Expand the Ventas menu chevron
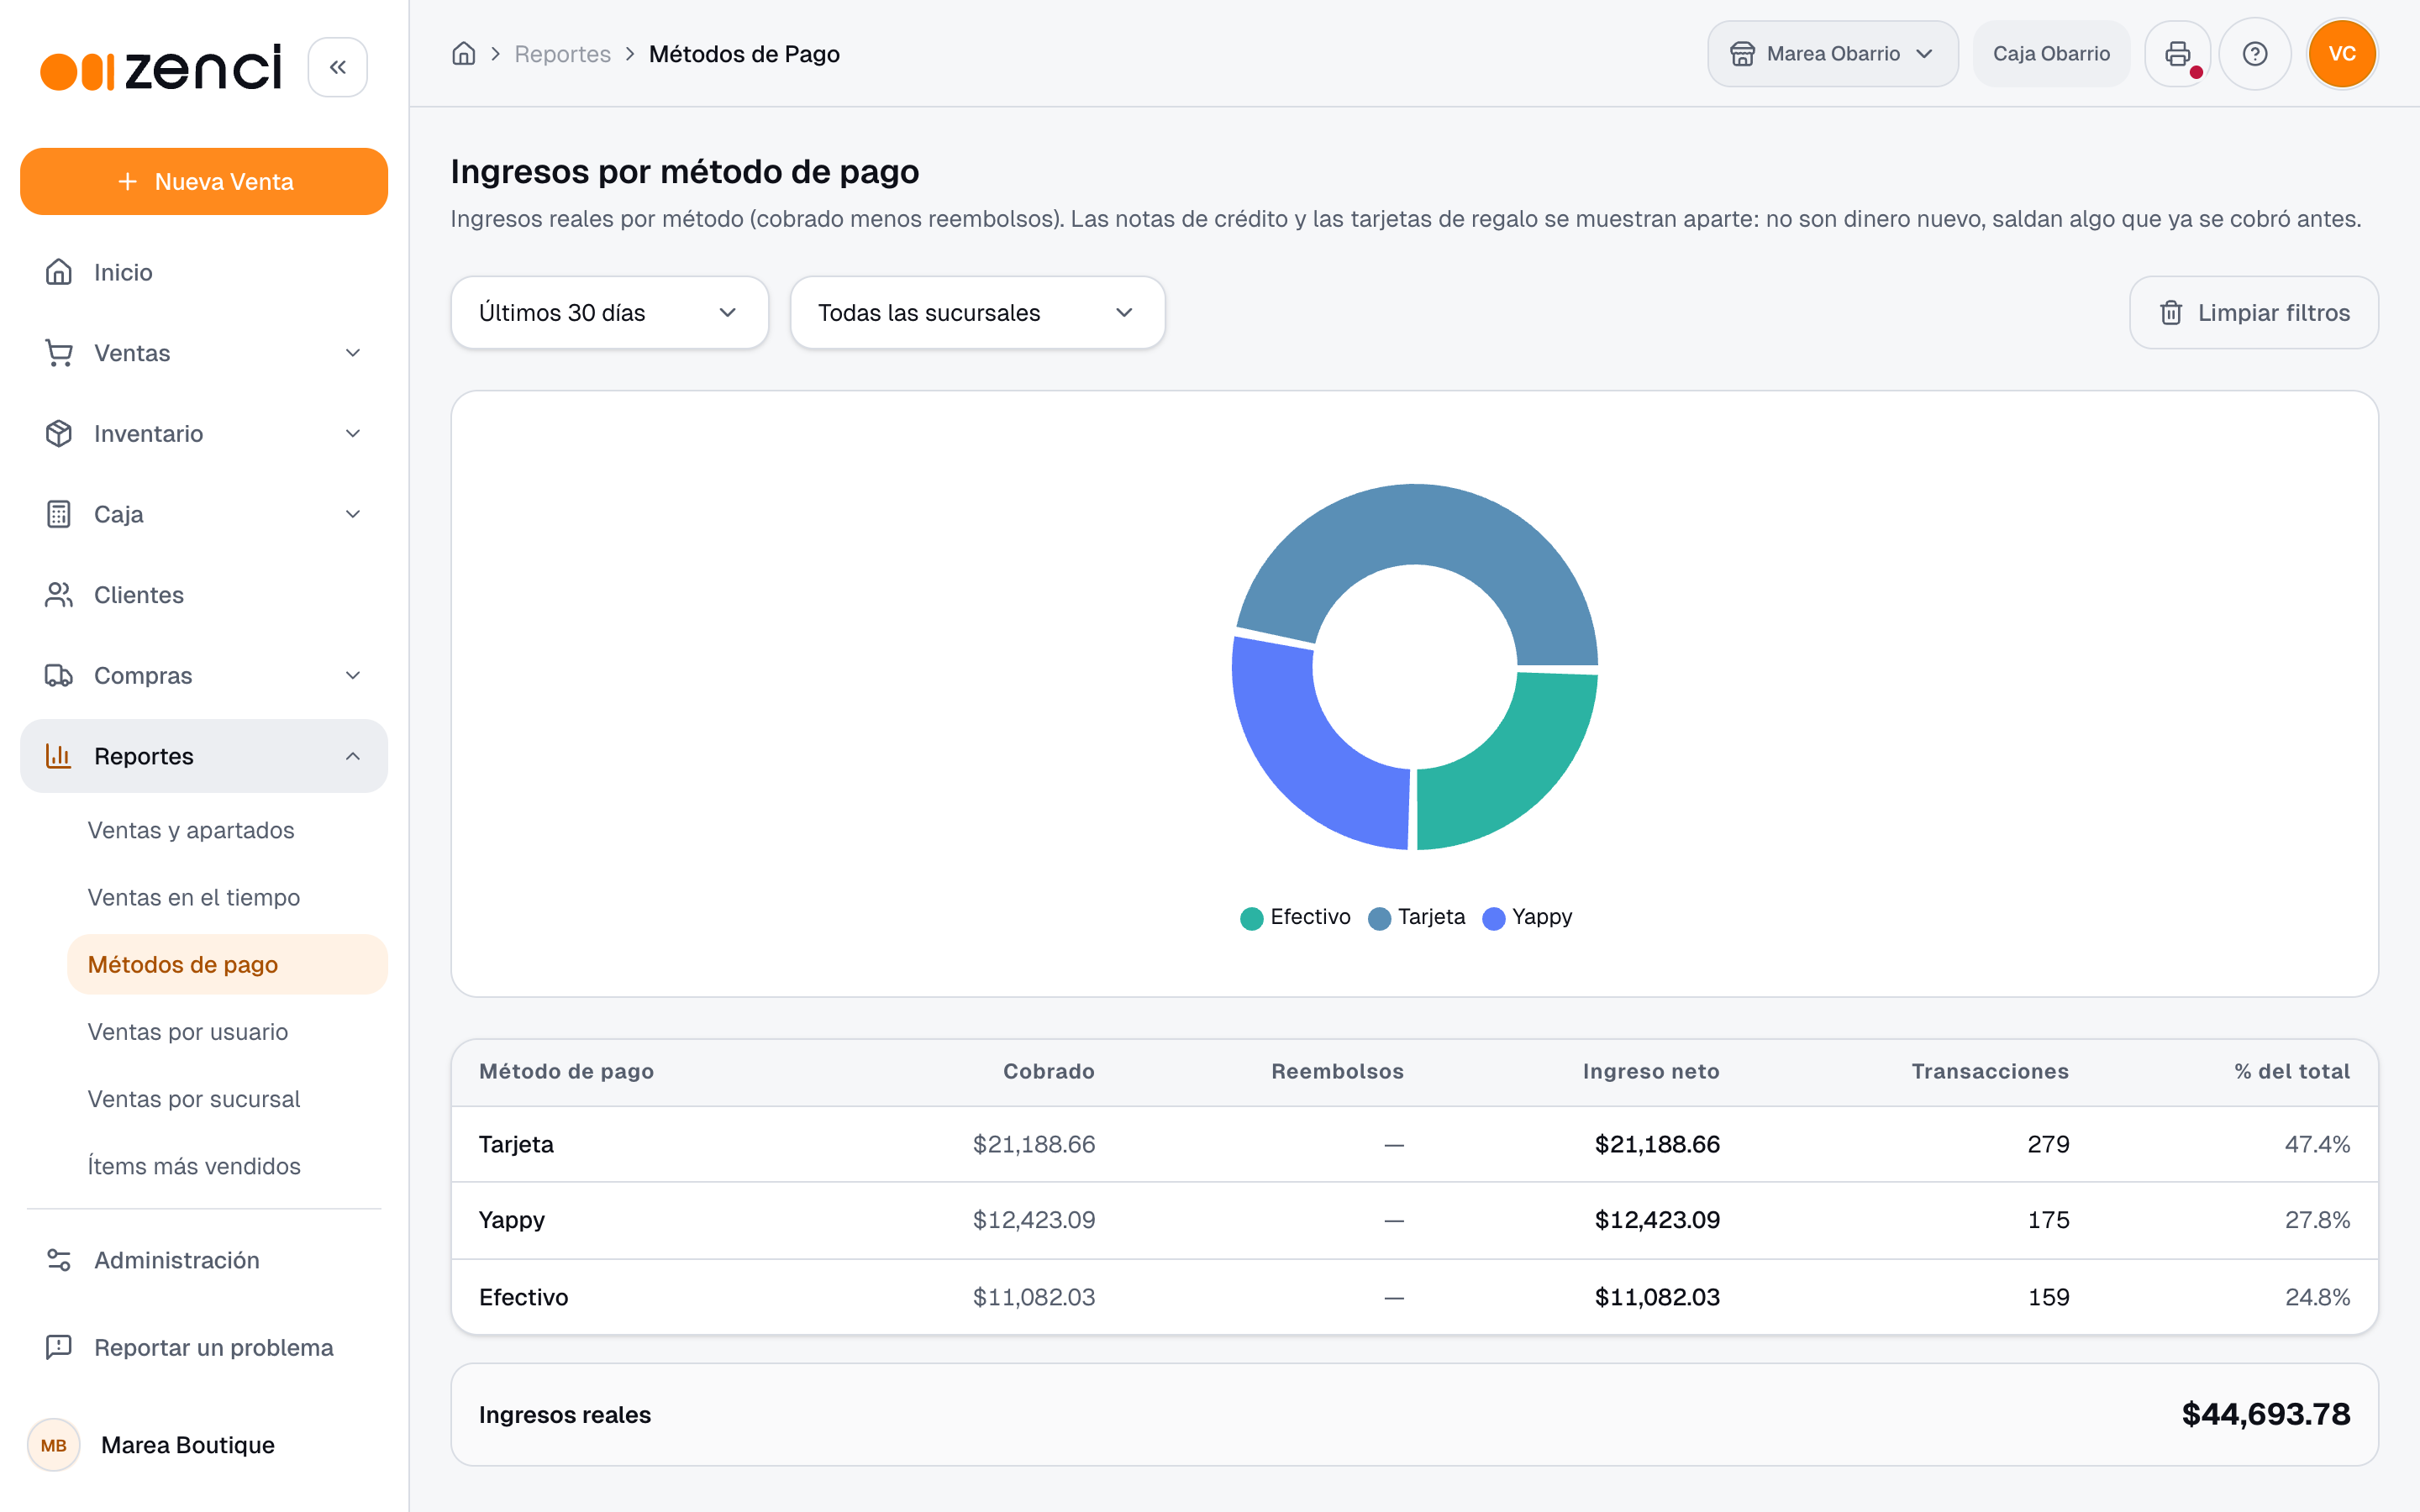 pyautogui.click(x=353, y=353)
